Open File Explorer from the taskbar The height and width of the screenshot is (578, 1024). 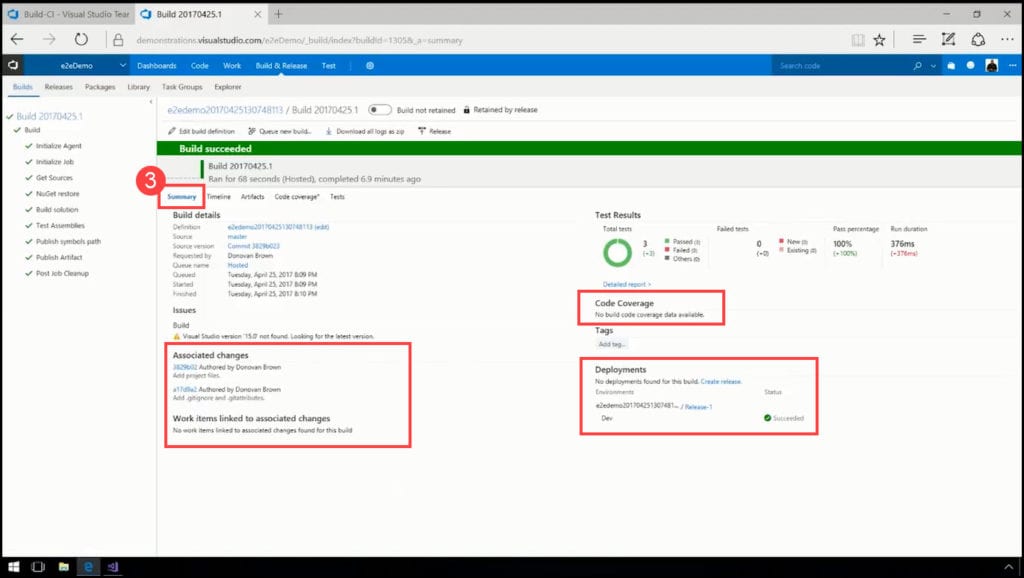(x=63, y=567)
